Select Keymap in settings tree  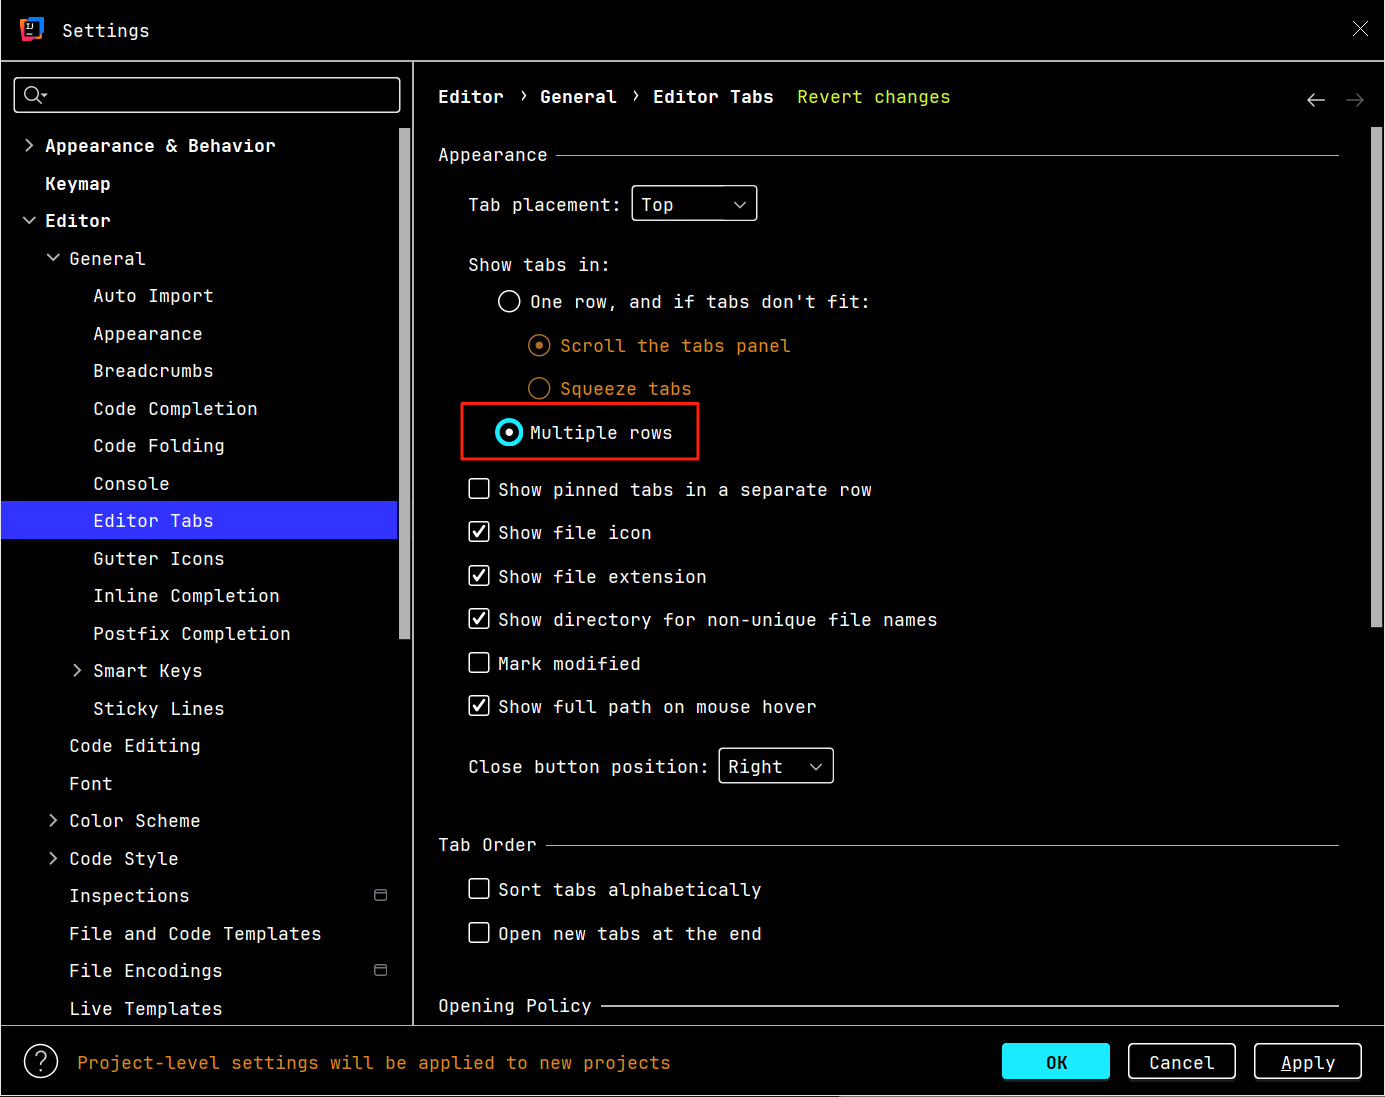pos(78,184)
